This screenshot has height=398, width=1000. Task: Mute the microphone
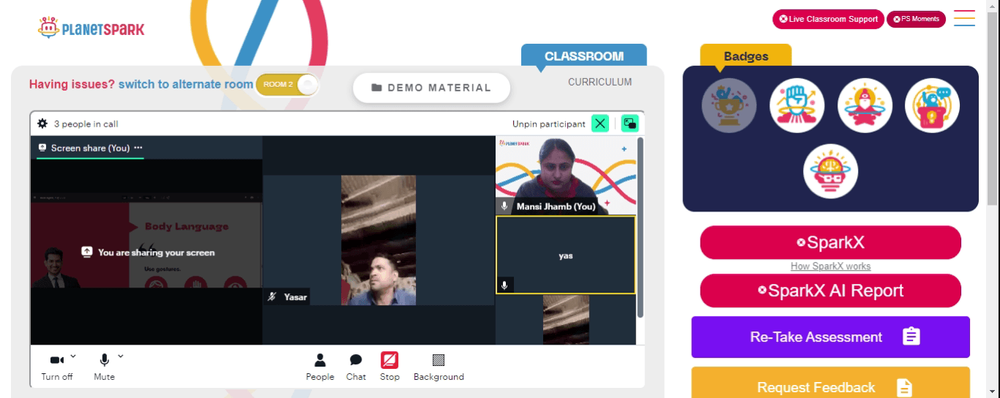pos(104,367)
